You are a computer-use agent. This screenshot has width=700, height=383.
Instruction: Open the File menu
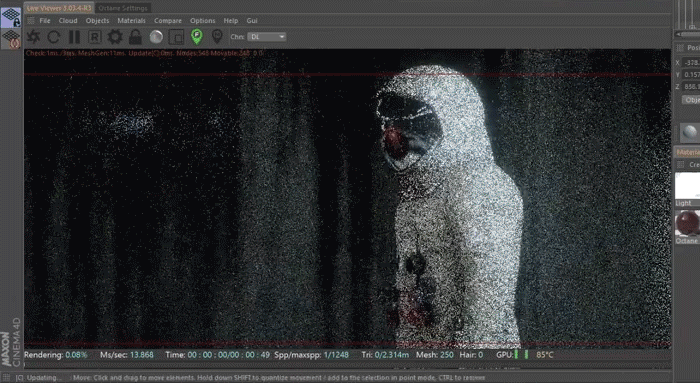pos(45,21)
